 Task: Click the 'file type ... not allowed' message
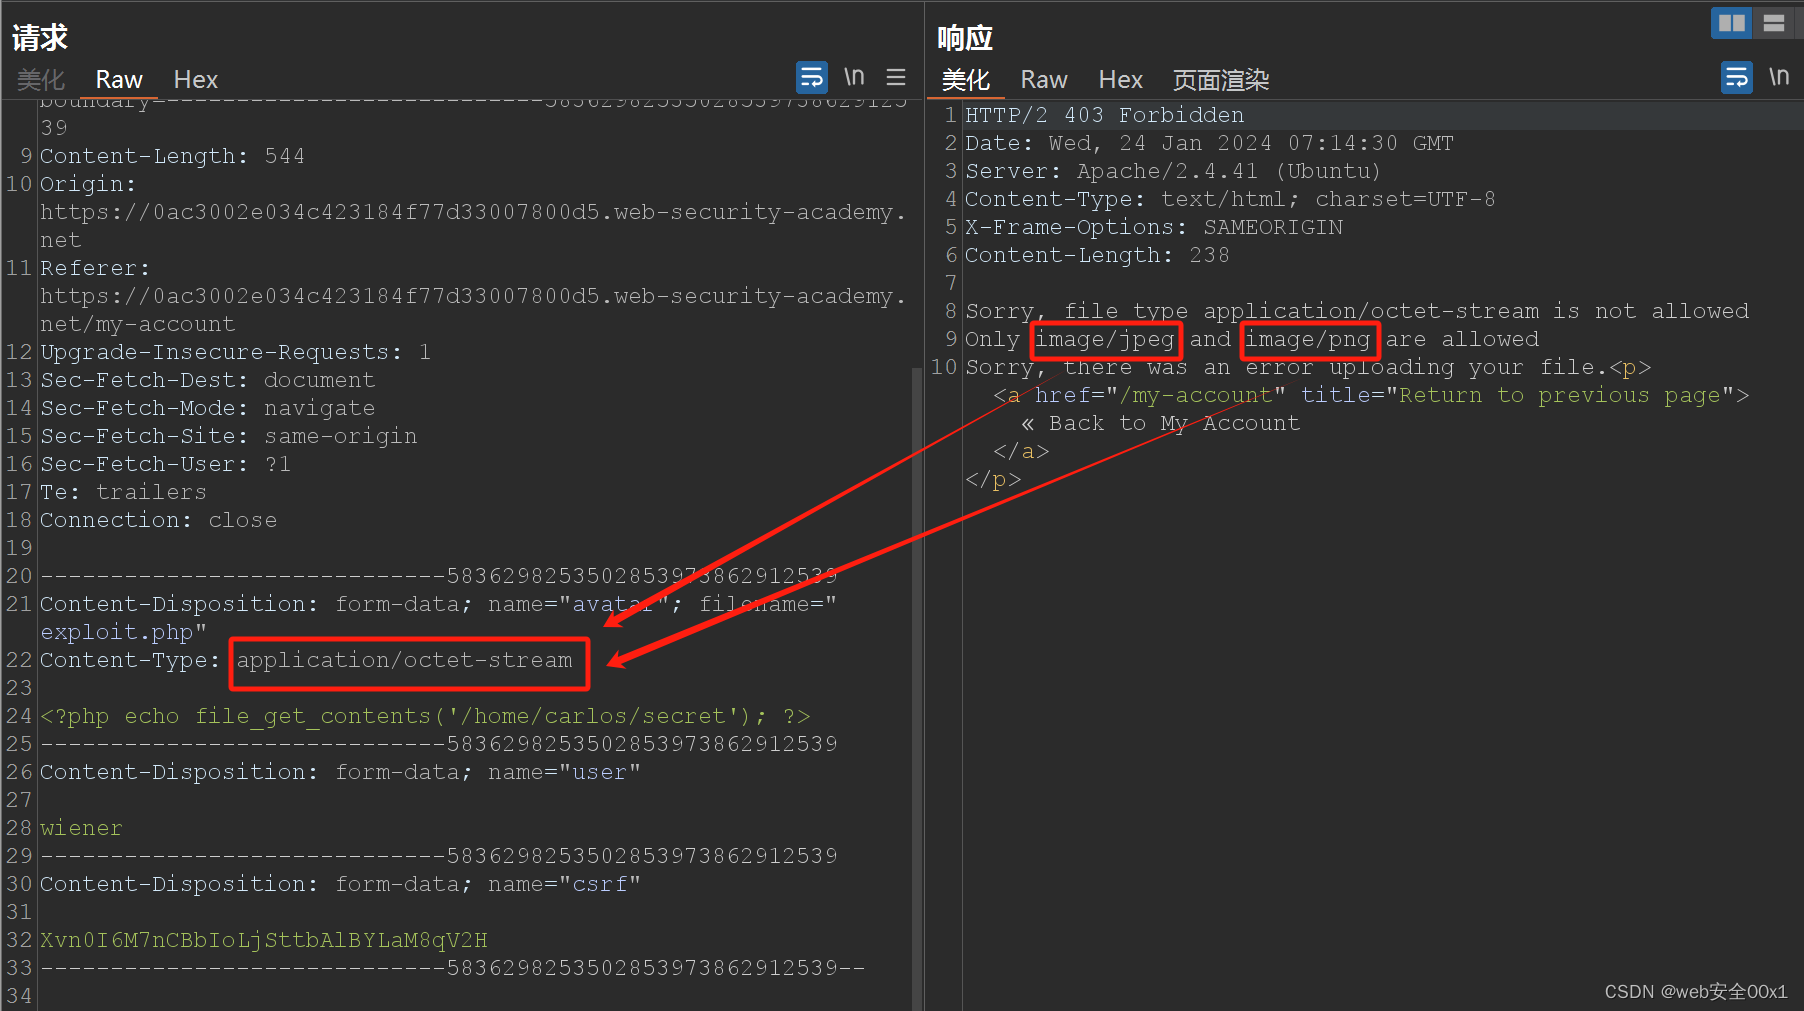coord(1357,311)
